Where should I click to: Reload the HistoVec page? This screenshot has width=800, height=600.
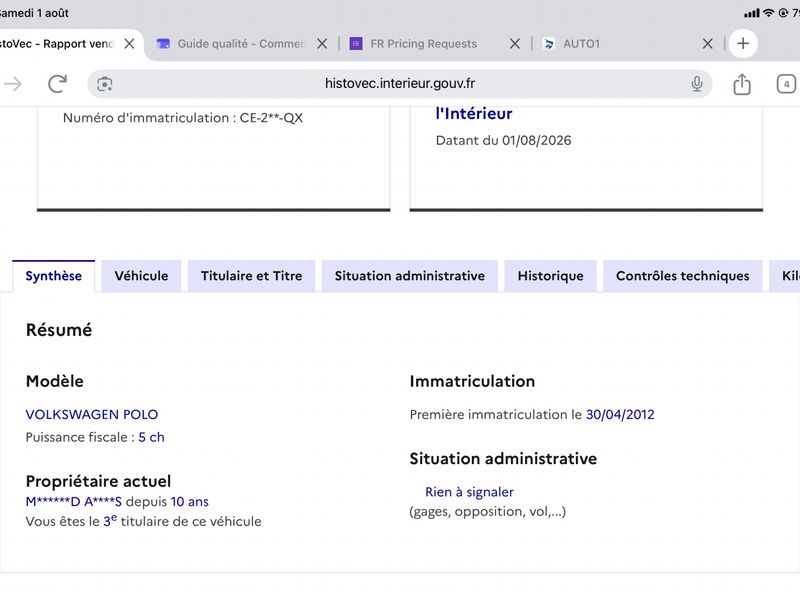58,84
